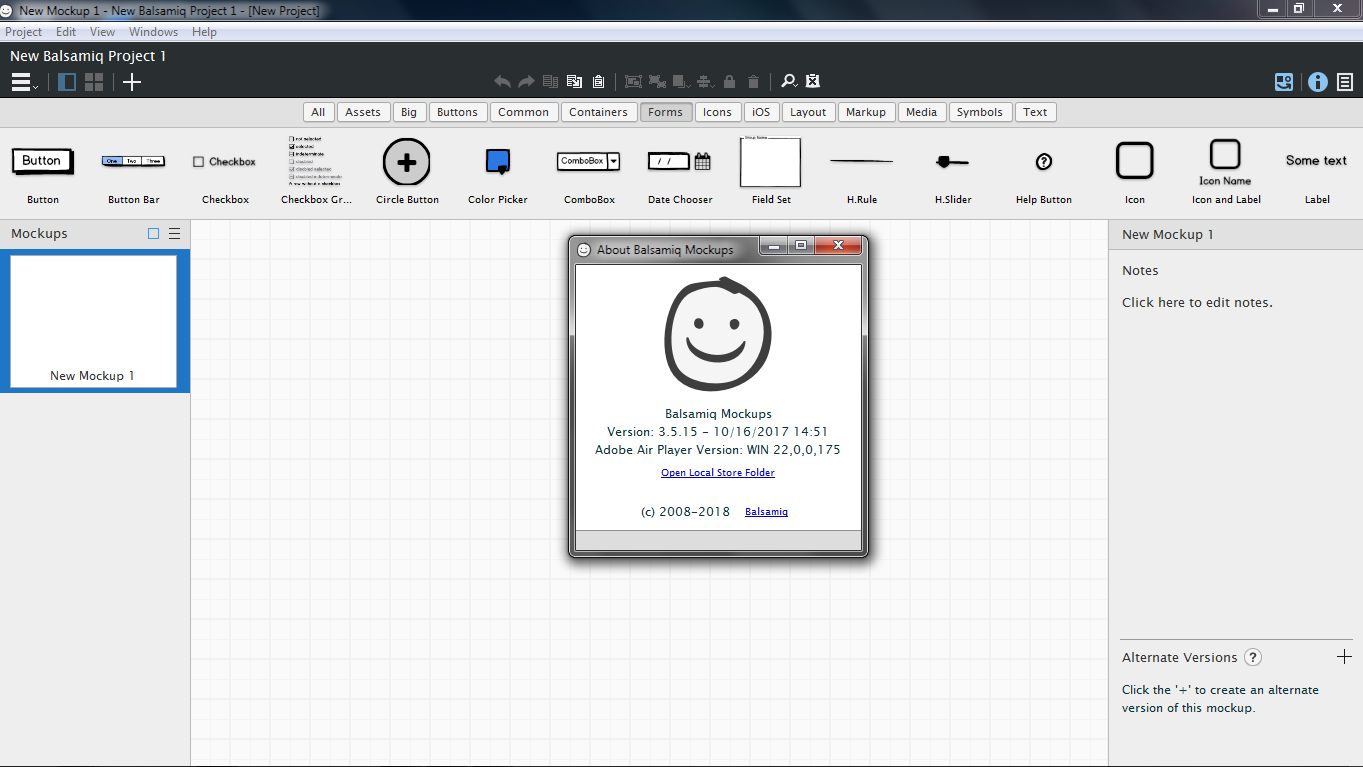
Task: Click the Balsamiq link in the About dialog
Action: (766, 511)
